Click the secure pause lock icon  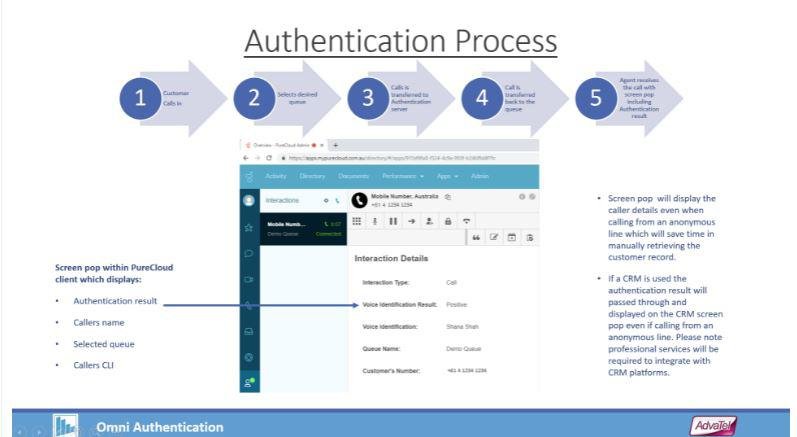[448, 221]
